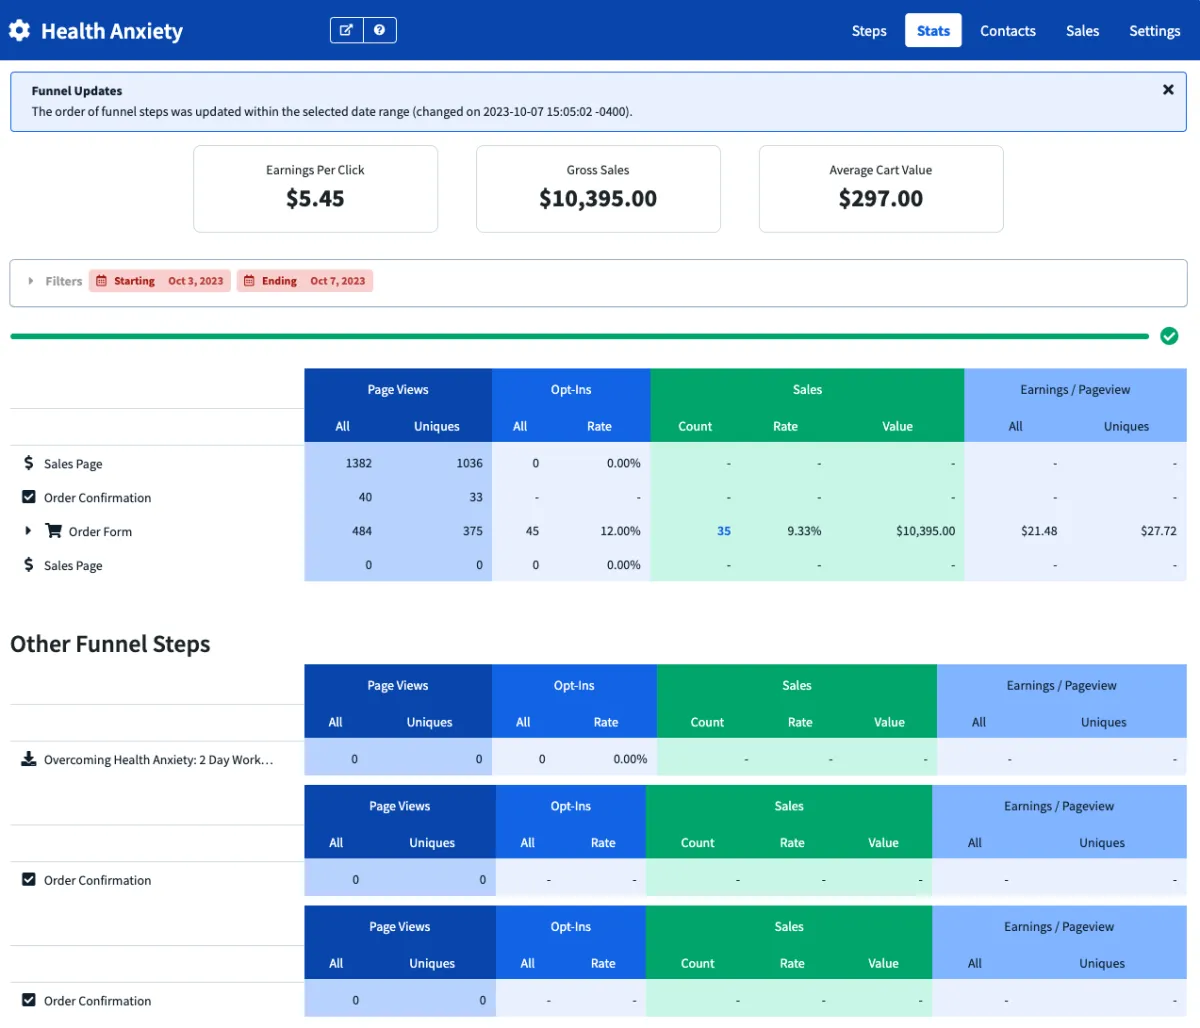Dismiss the Funnel Updates notice

(x=1168, y=90)
